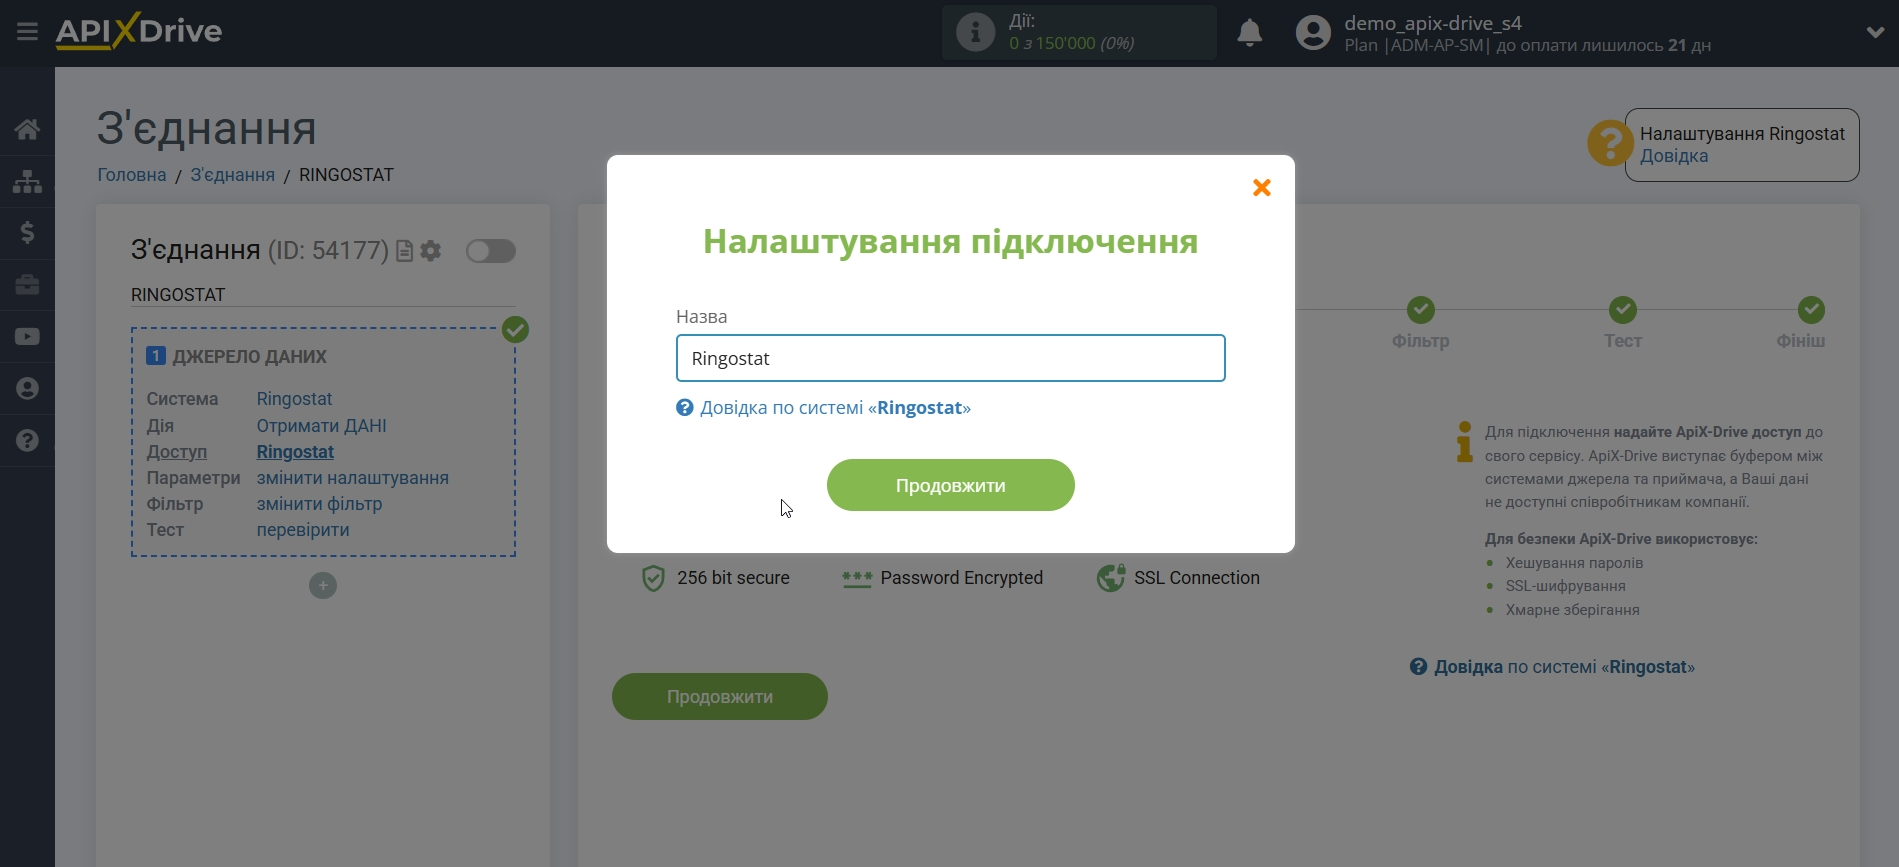Click the orange info icon
This screenshot has width=1899, height=867.
click(x=1465, y=442)
